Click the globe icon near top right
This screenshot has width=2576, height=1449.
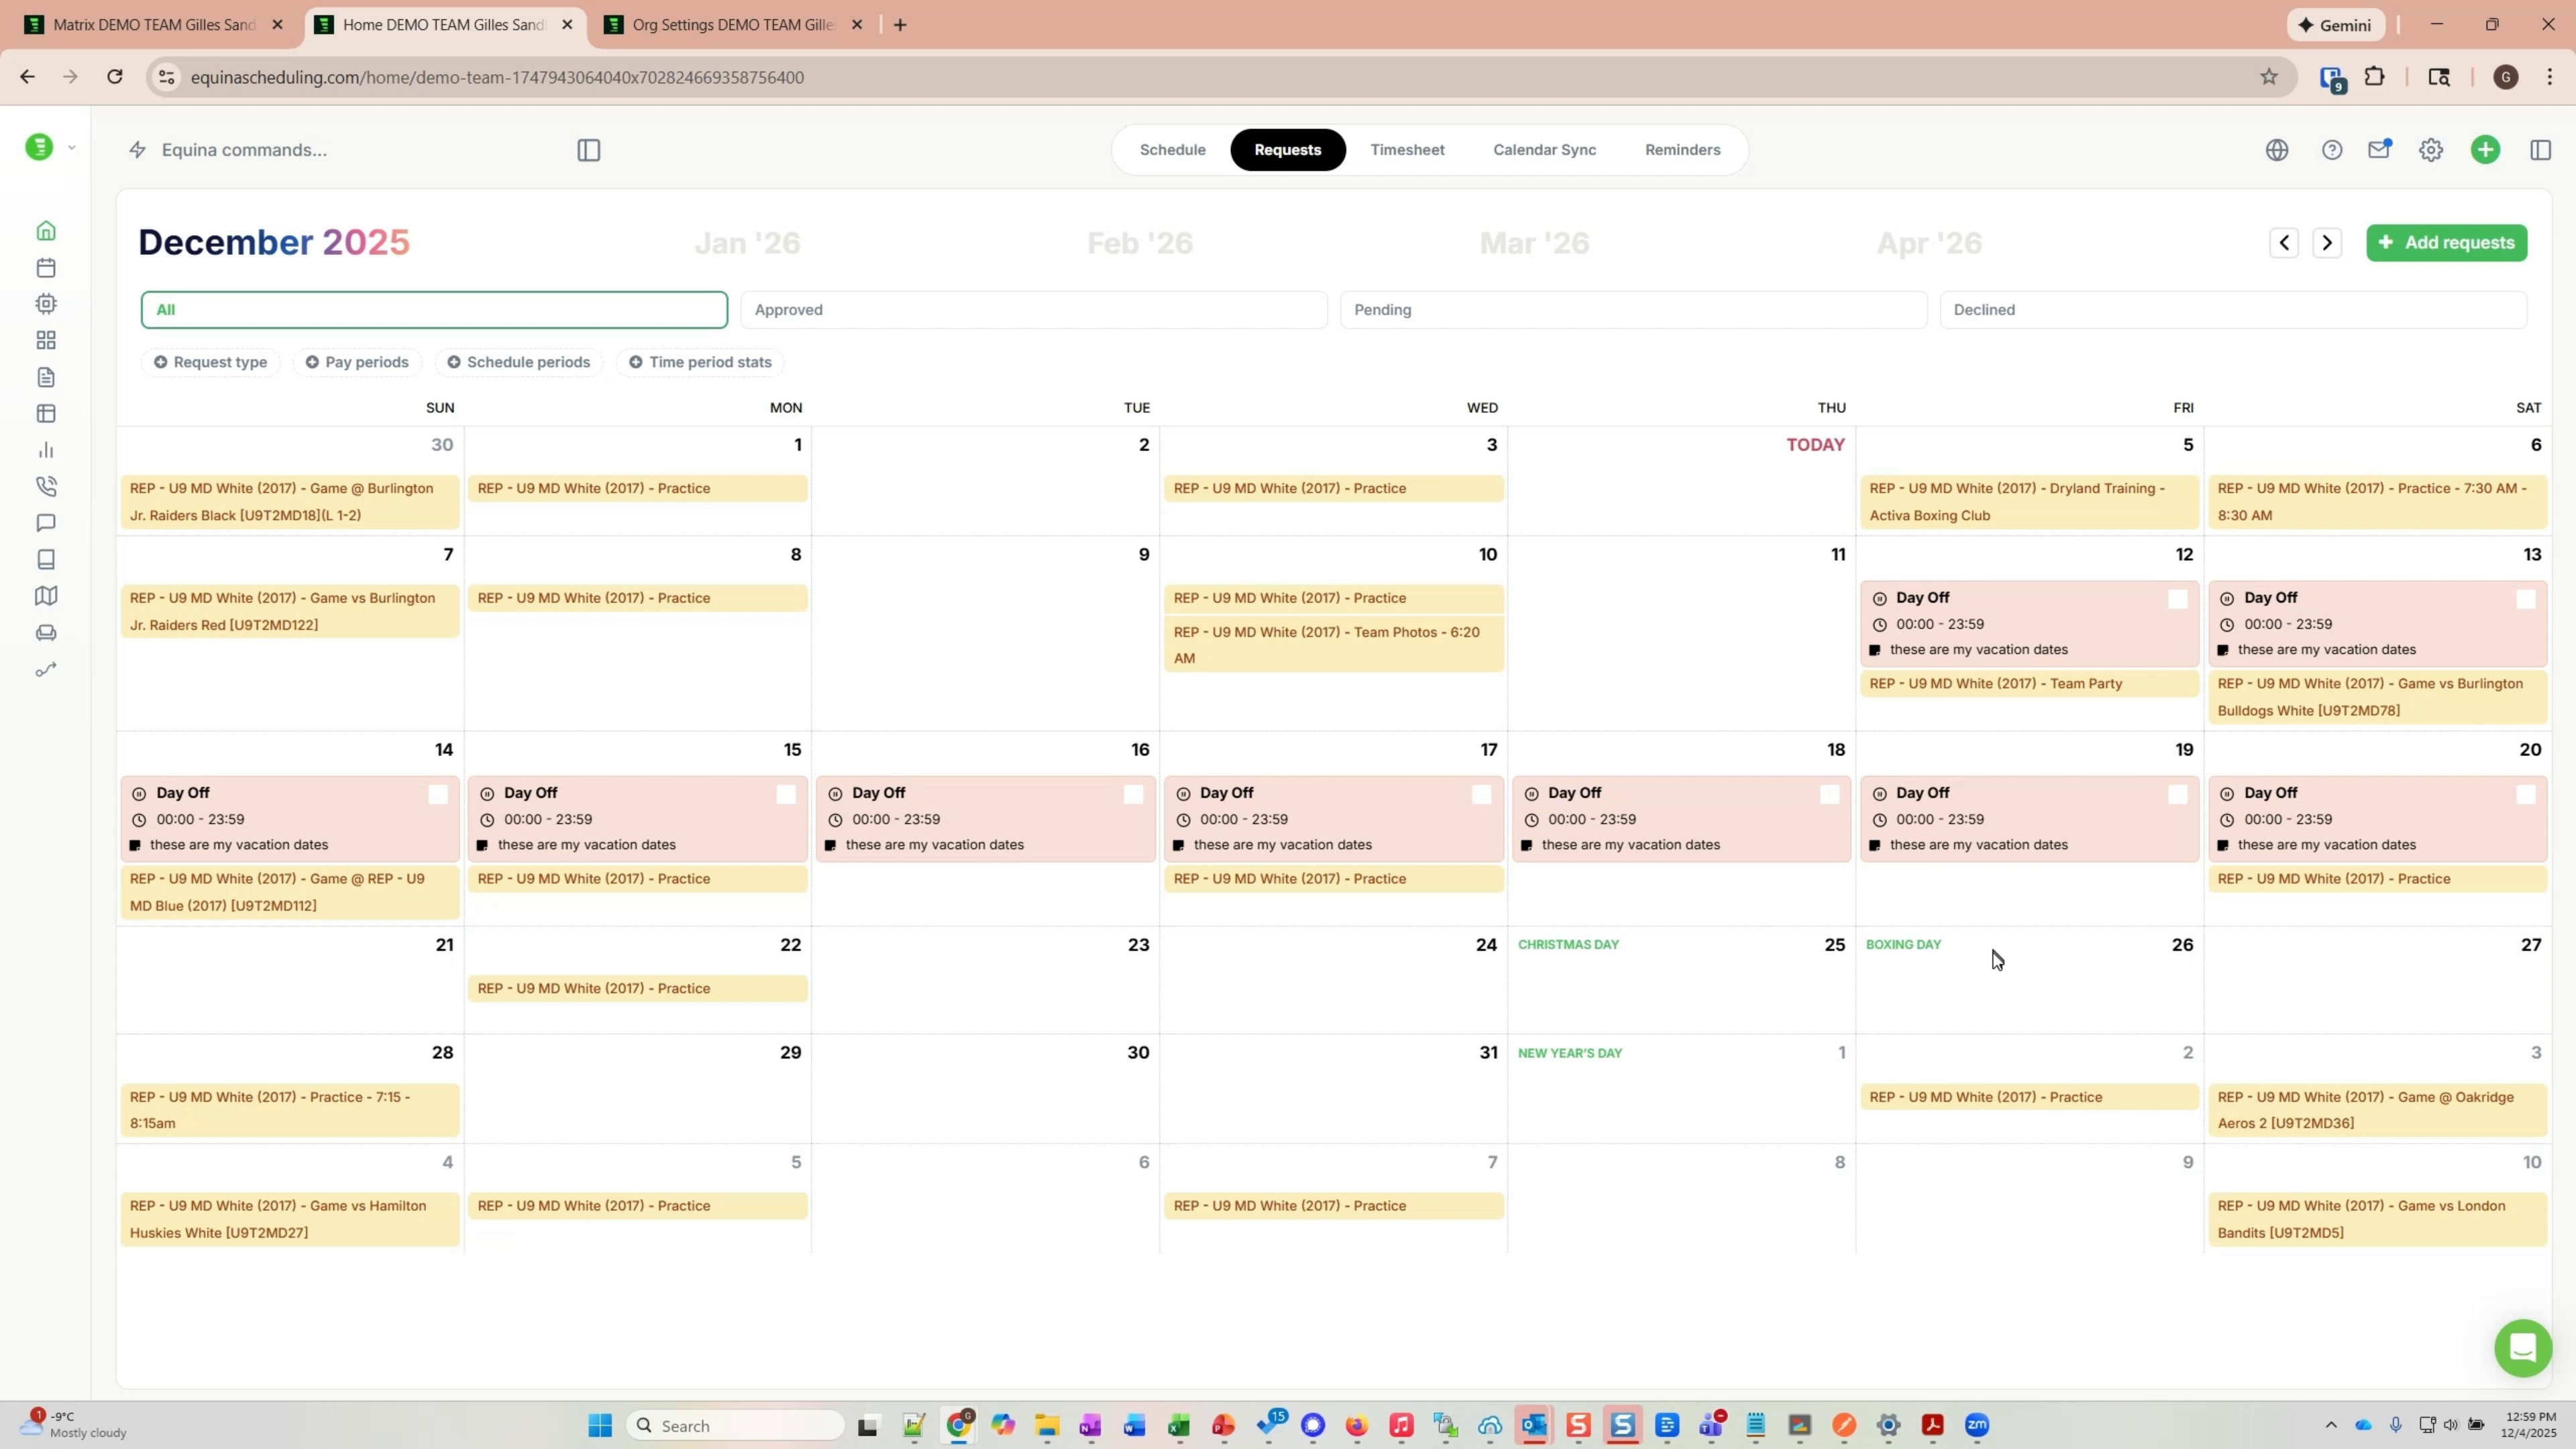[2277, 149]
